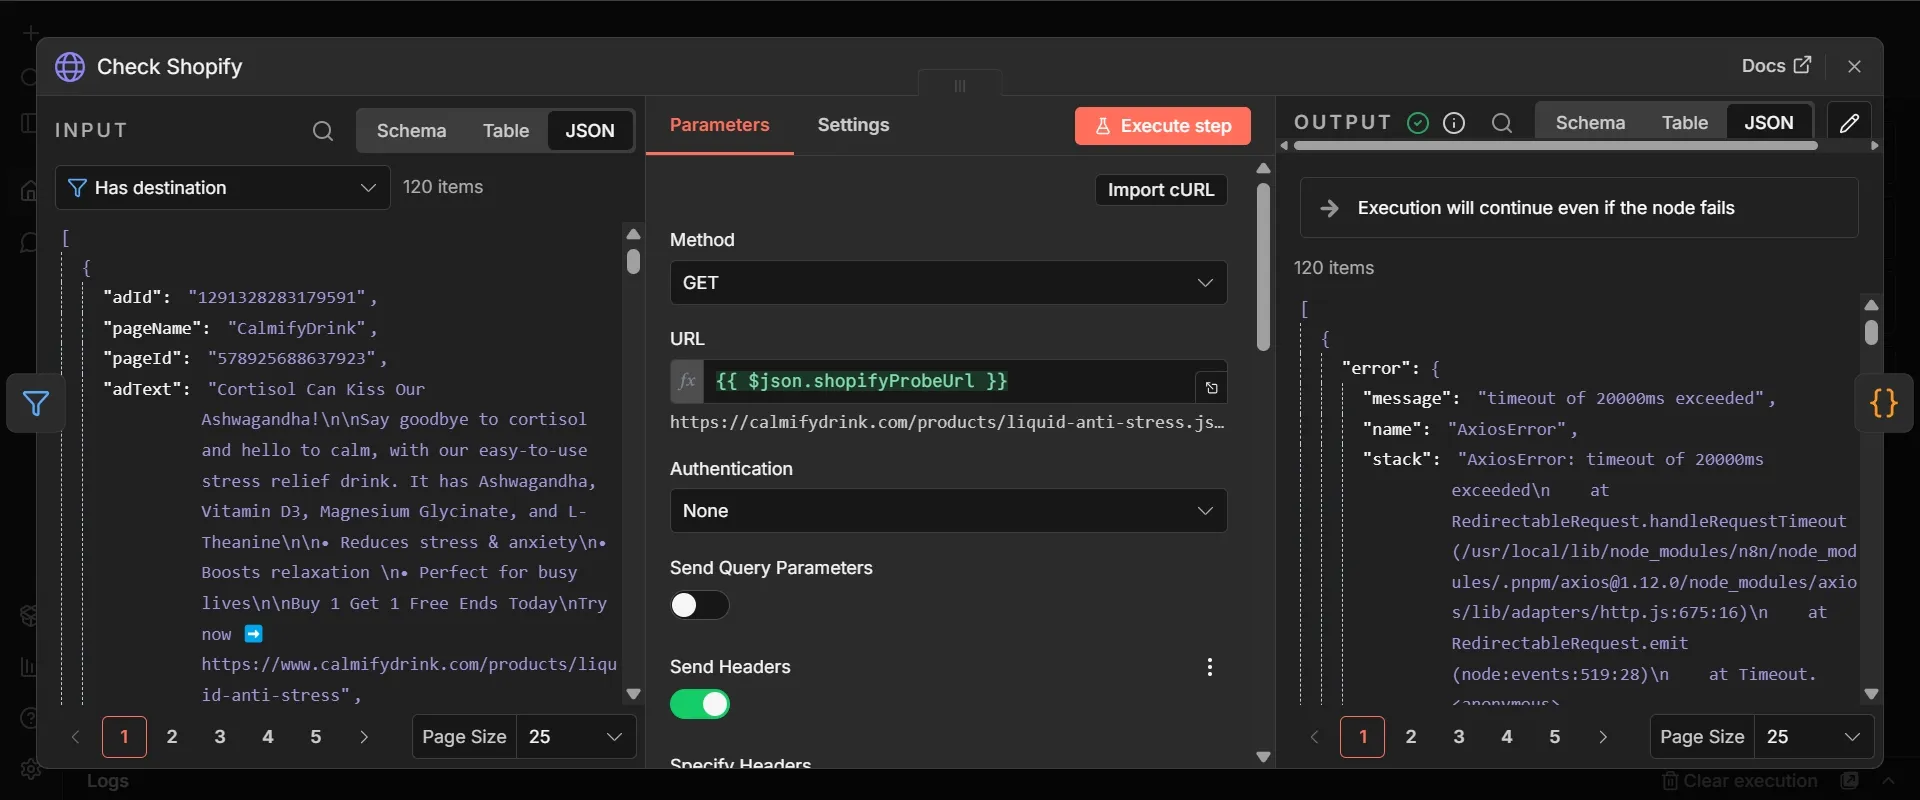Go to input page 3
This screenshot has height=800, width=1920.
coord(220,737)
